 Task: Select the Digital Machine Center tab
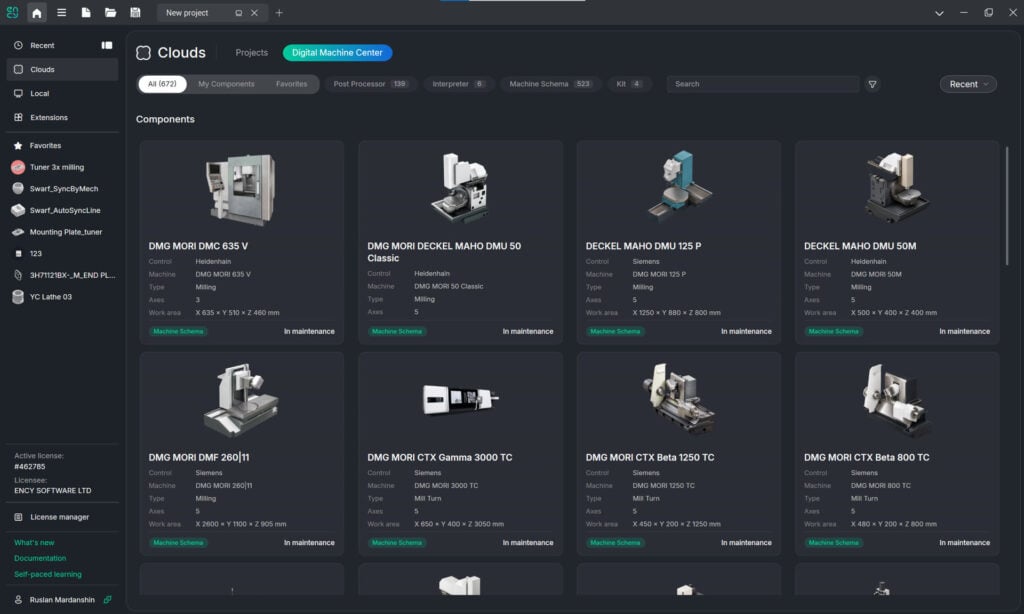337,52
